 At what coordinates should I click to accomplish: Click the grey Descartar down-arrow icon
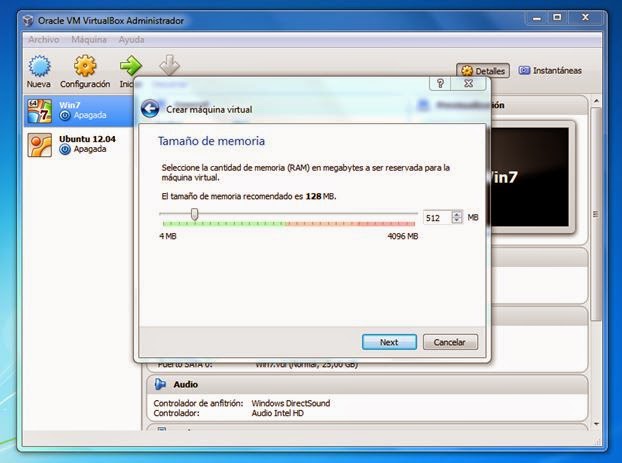coord(169,65)
